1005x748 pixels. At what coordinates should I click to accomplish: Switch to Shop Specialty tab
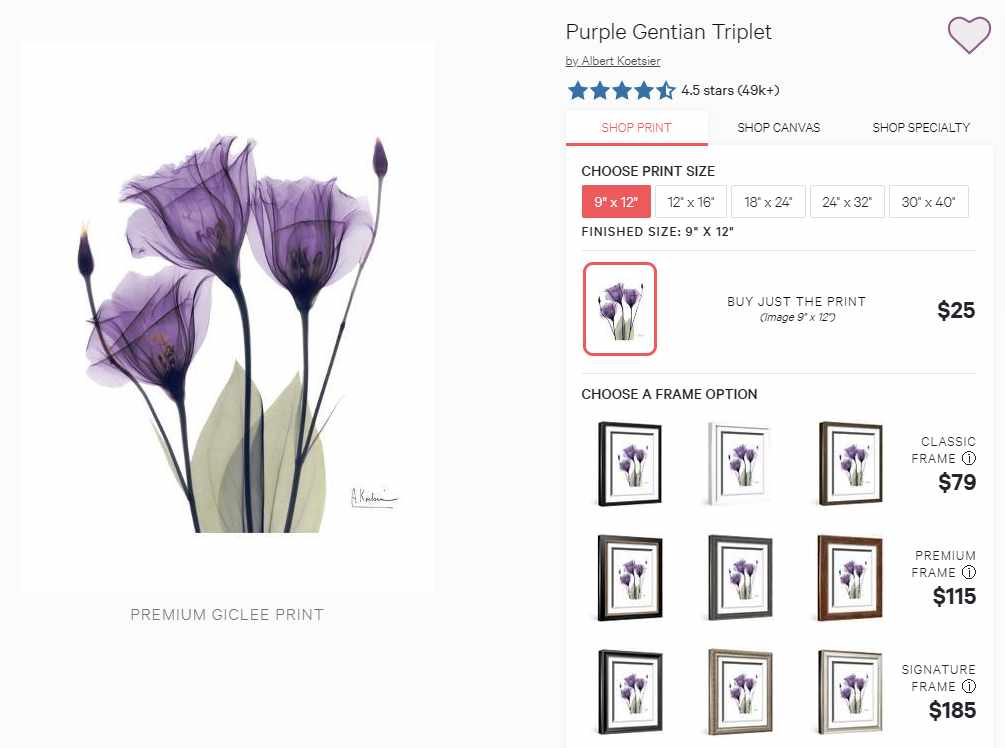921,128
